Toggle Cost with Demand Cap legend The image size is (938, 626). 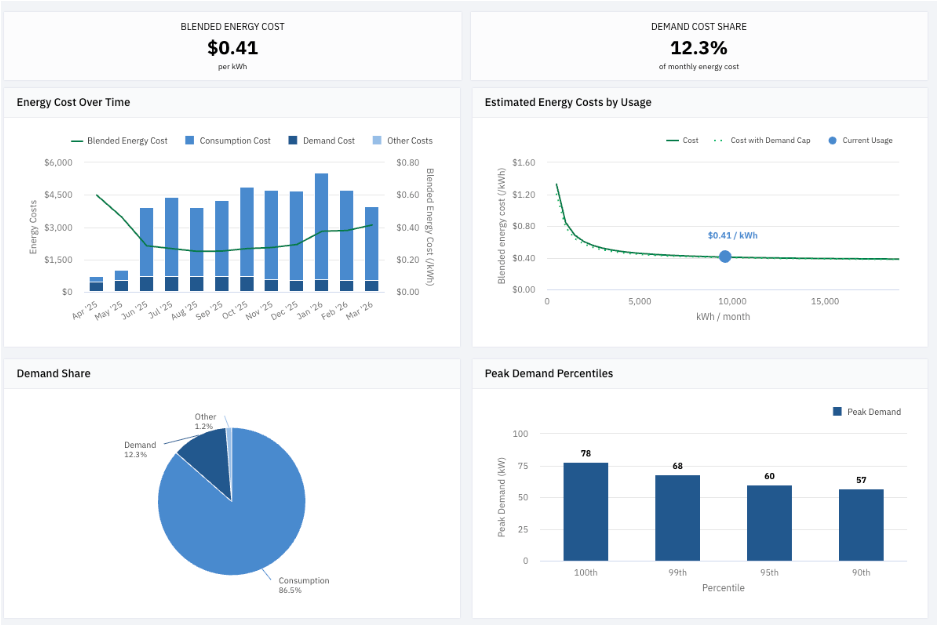[762, 140]
